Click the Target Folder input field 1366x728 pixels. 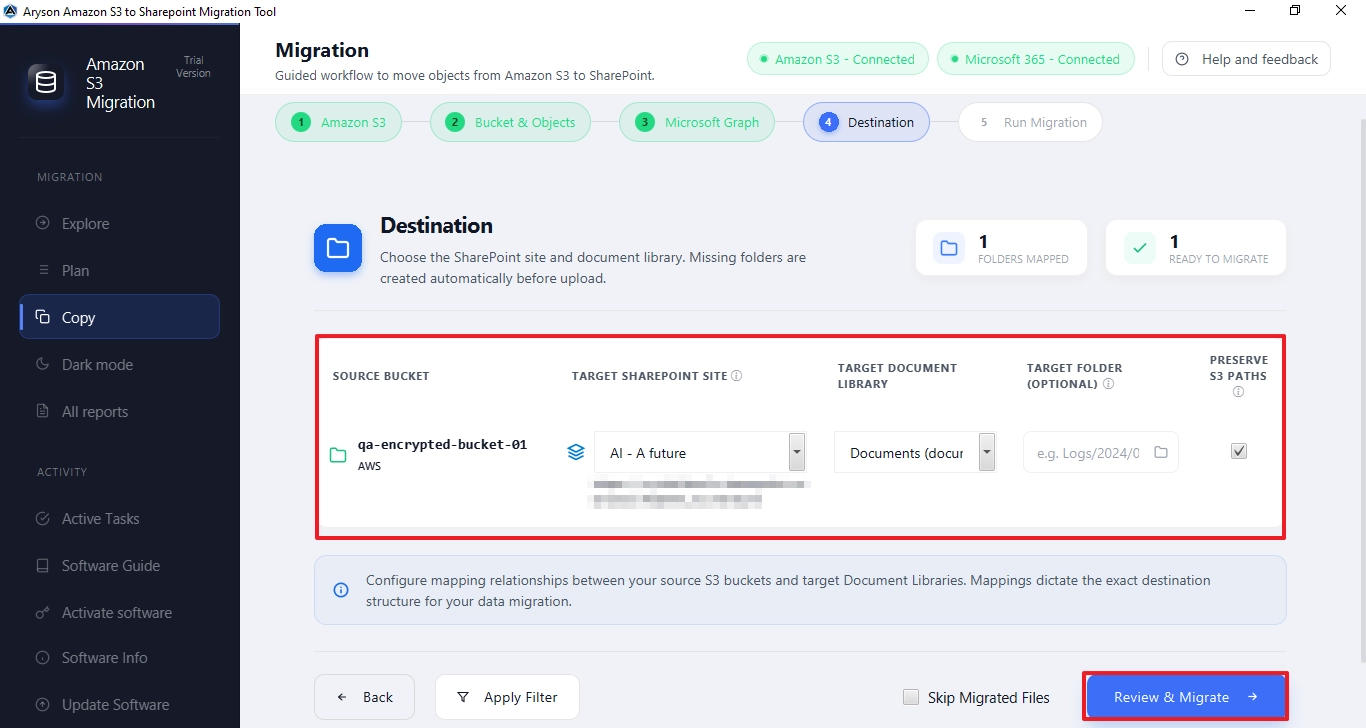1101,452
